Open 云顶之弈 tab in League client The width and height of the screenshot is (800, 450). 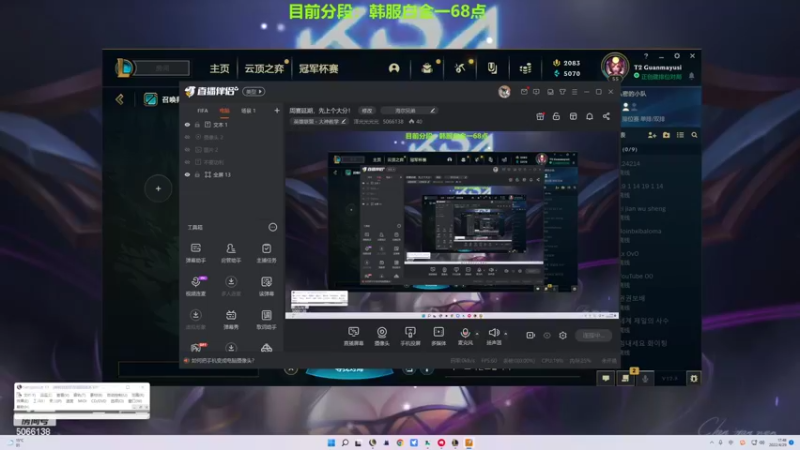coord(264,68)
